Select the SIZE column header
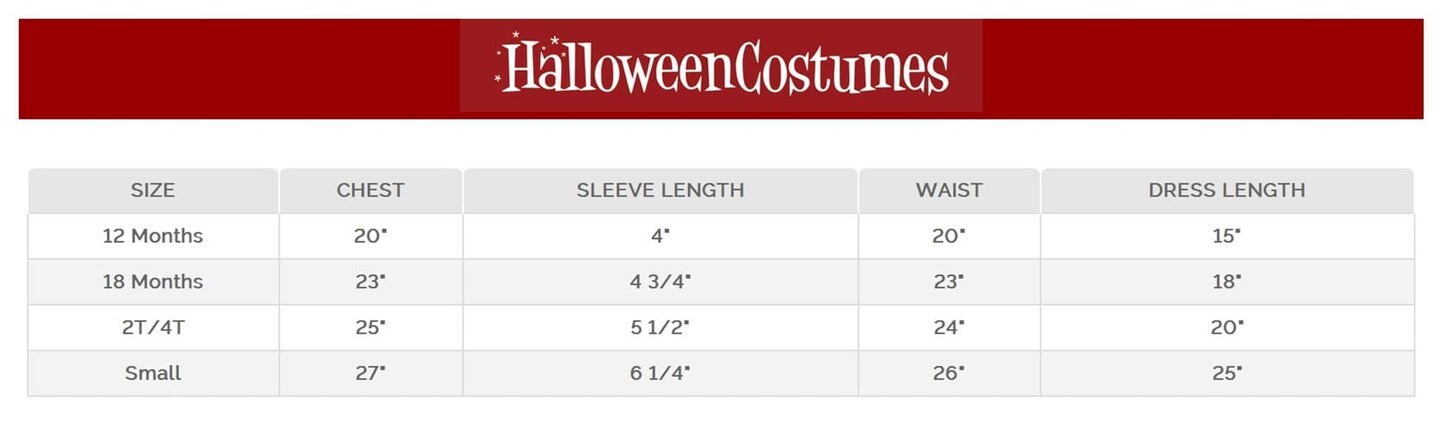Image resolution: width=1440 pixels, height=424 pixels. pyautogui.click(x=153, y=190)
